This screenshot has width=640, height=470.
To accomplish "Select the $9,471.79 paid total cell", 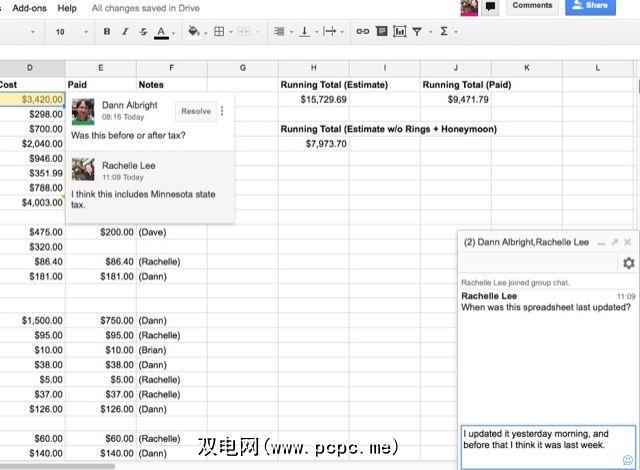I will pos(456,100).
